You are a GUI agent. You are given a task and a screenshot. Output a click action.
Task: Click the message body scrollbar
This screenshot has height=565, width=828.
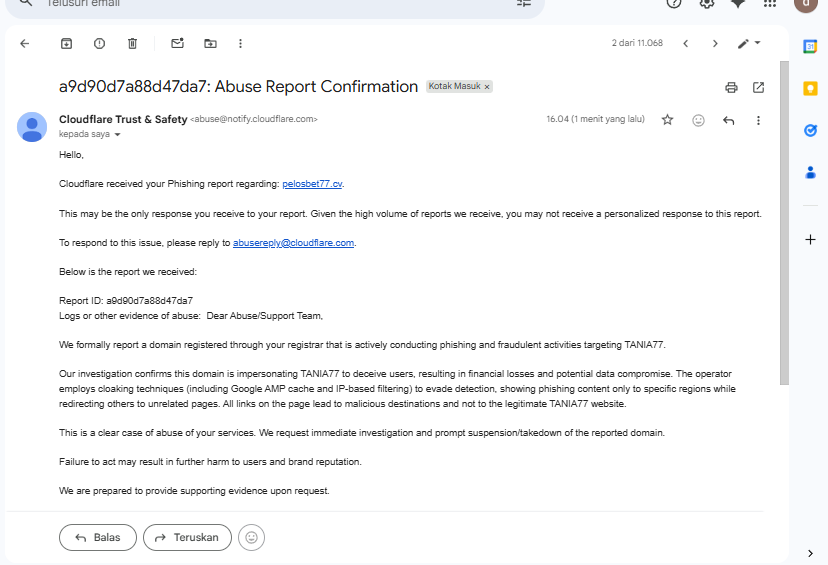tap(784, 223)
